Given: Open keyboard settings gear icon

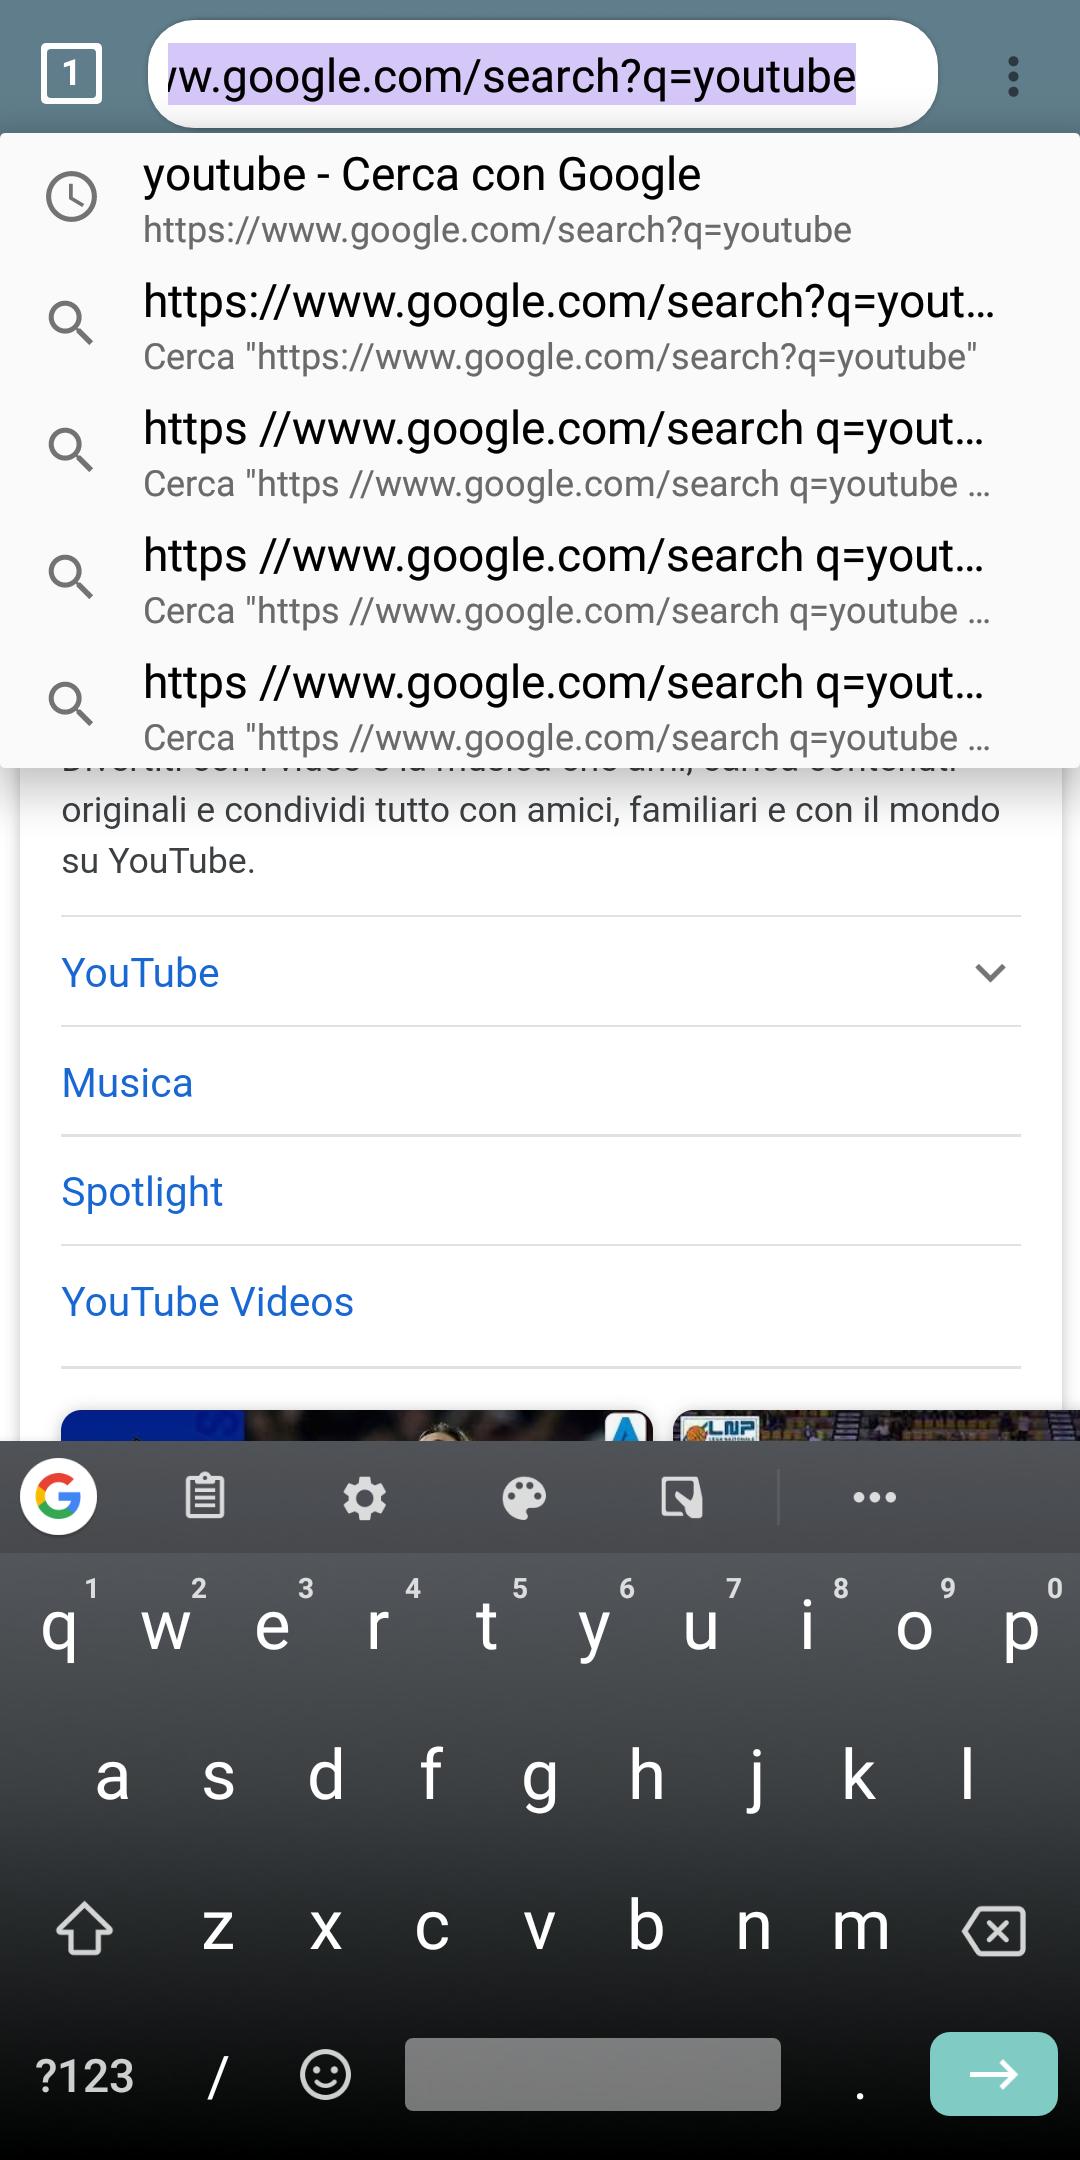Looking at the screenshot, I should [364, 1498].
